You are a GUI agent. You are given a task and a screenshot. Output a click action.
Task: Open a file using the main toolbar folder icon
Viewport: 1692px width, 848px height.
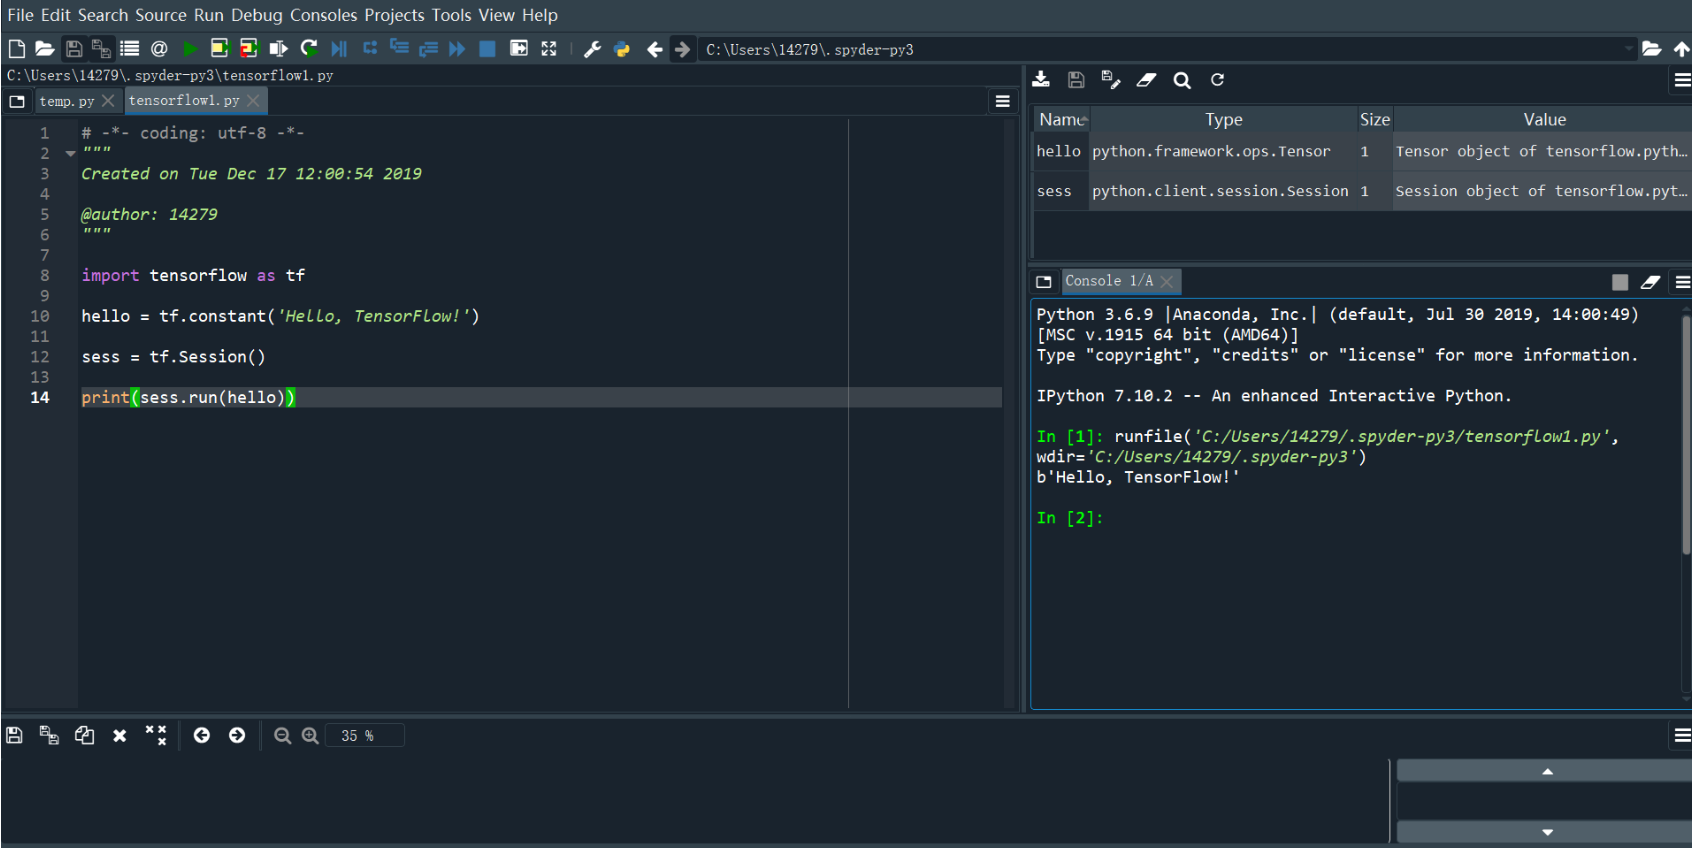coord(45,49)
